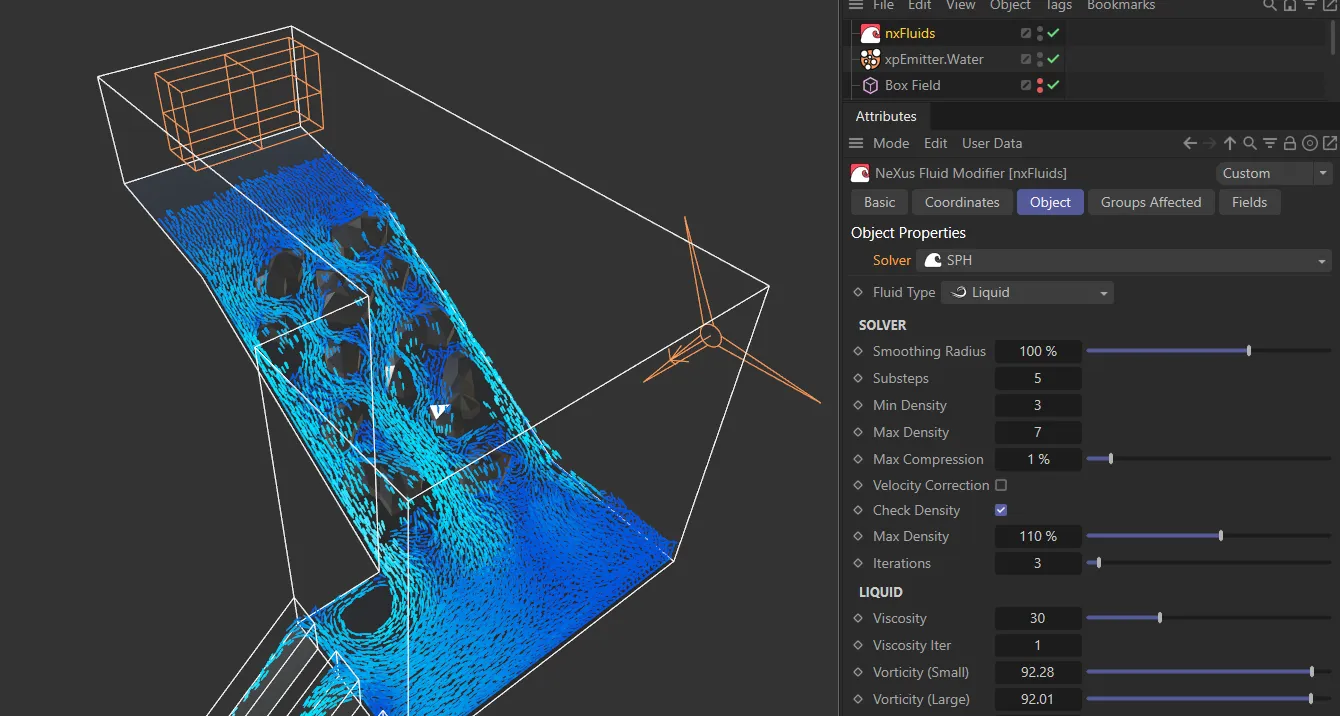Image resolution: width=1340 pixels, height=716 pixels.
Task: Click the up arrow navigation icon in Attributes
Action: (x=1230, y=143)
